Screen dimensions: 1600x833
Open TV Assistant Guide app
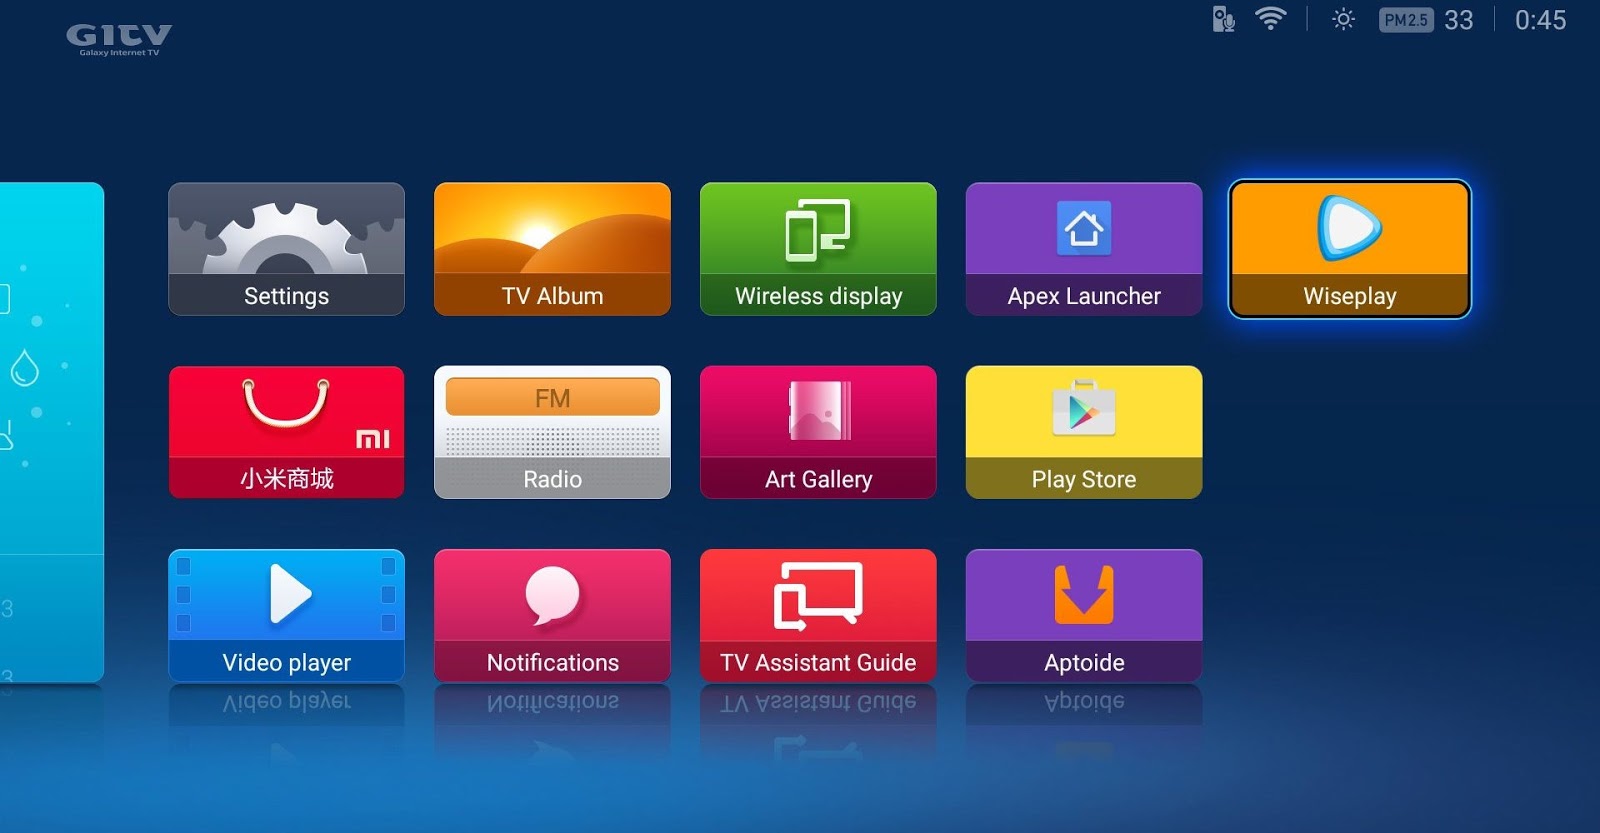(x=818, y=616)
